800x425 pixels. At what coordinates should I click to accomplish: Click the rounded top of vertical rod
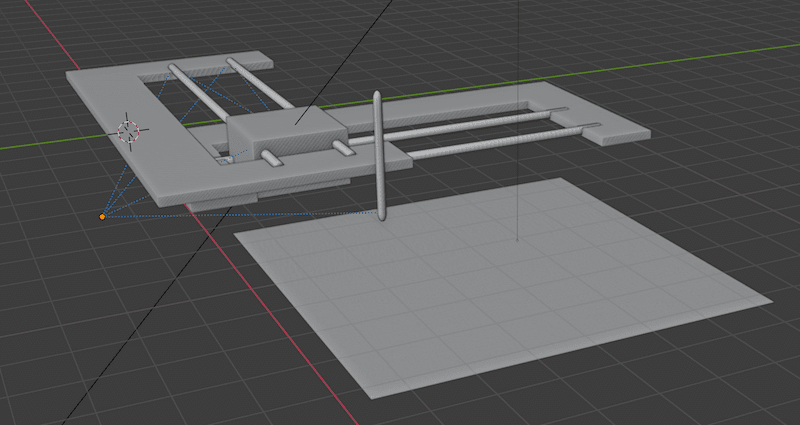click(377, 95)
